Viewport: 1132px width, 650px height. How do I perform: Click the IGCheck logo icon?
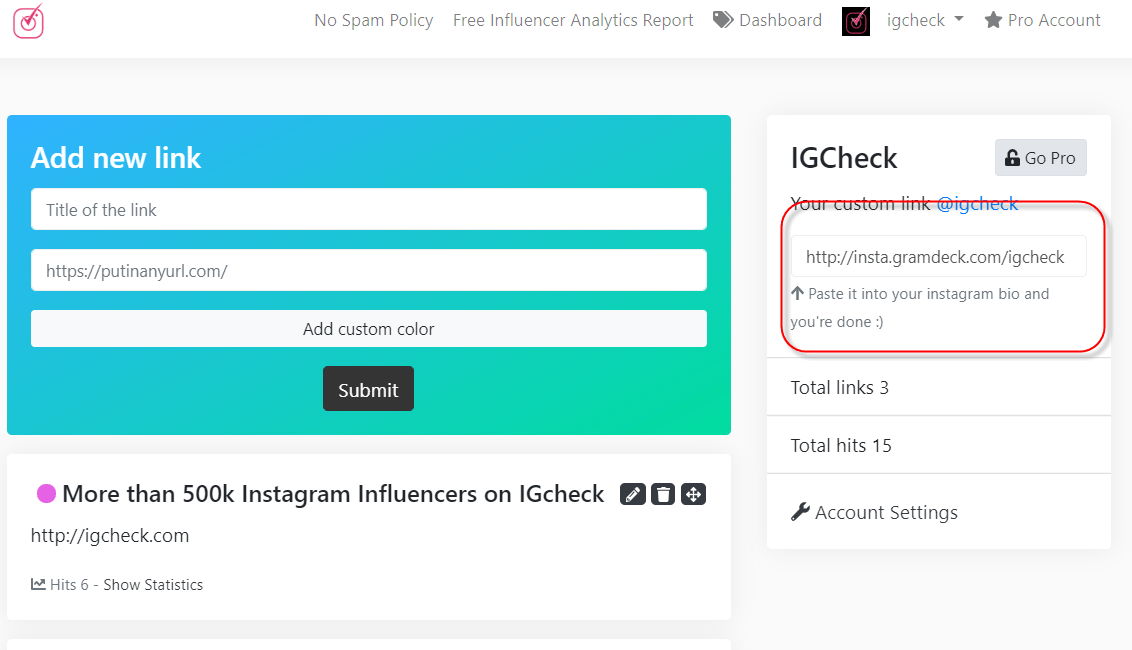(x=29, y=20)
